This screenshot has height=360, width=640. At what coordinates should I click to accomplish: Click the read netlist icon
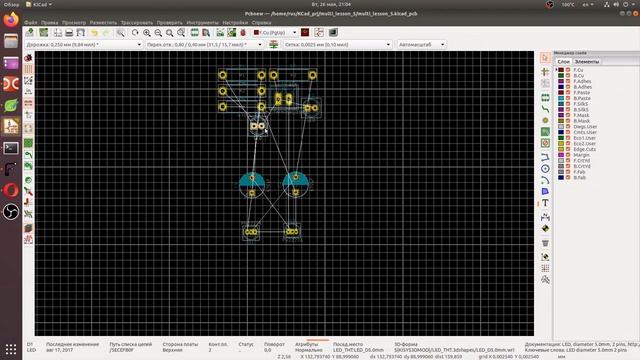coord(220,33)
